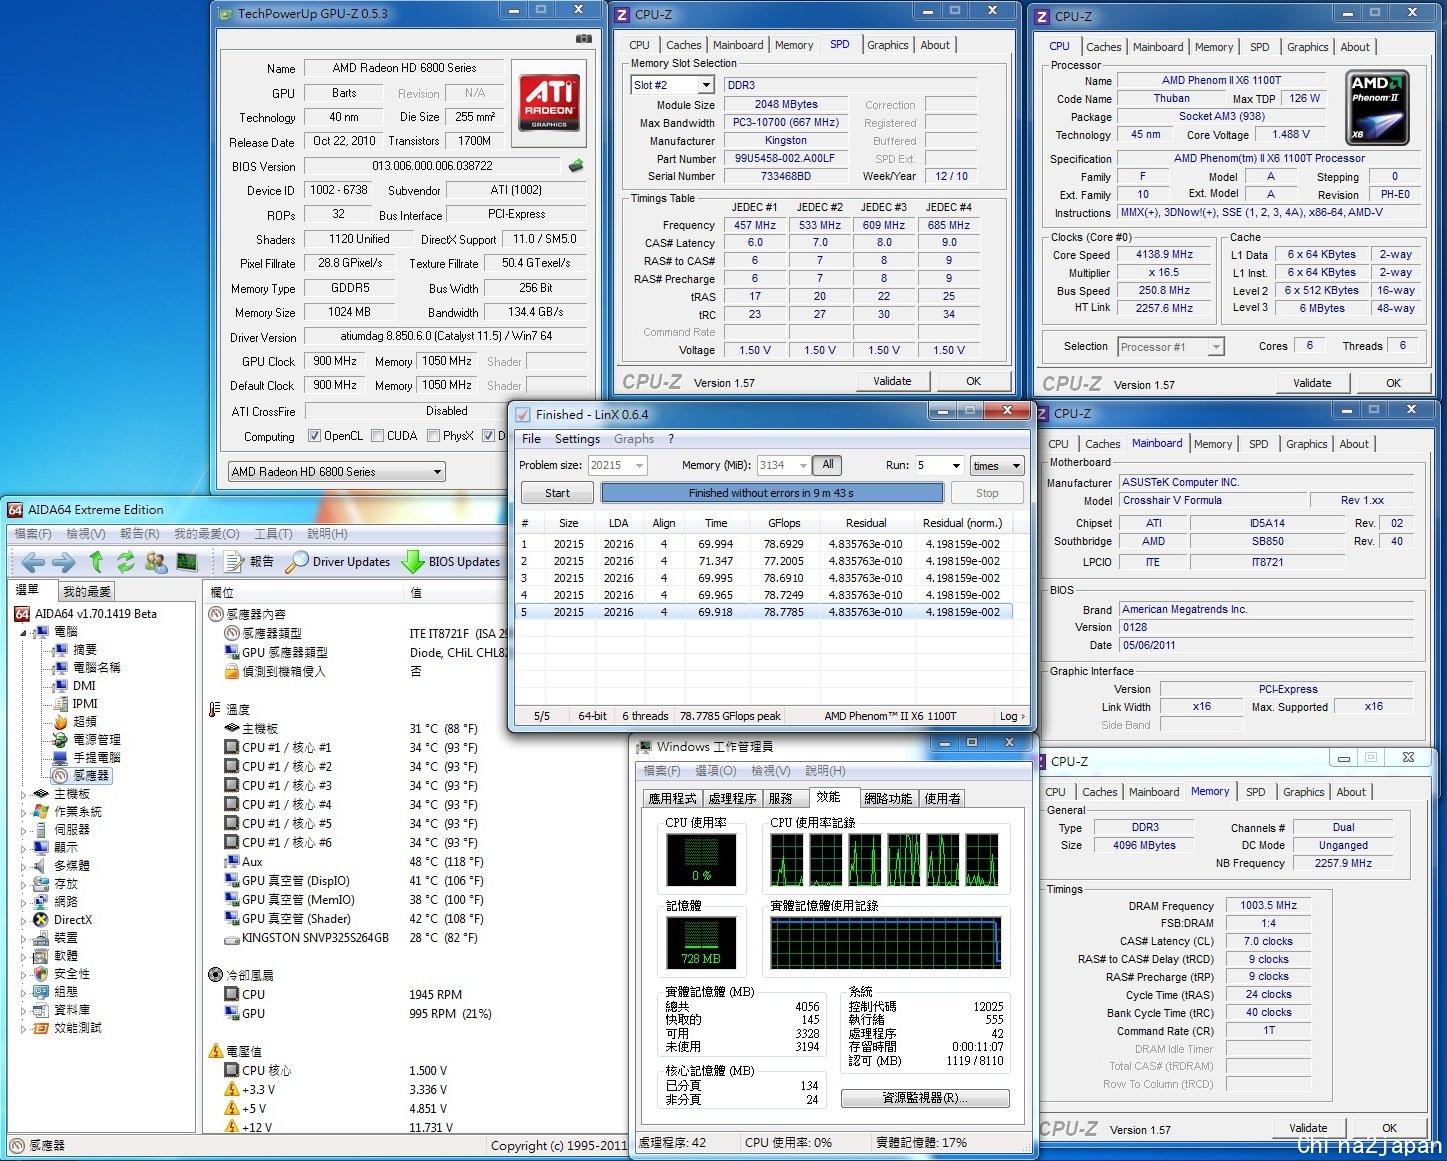Screen dimensions: 1447x1161
Task: Click the ATI Radeon logo in GPU-Z
Action: point(549,103)
